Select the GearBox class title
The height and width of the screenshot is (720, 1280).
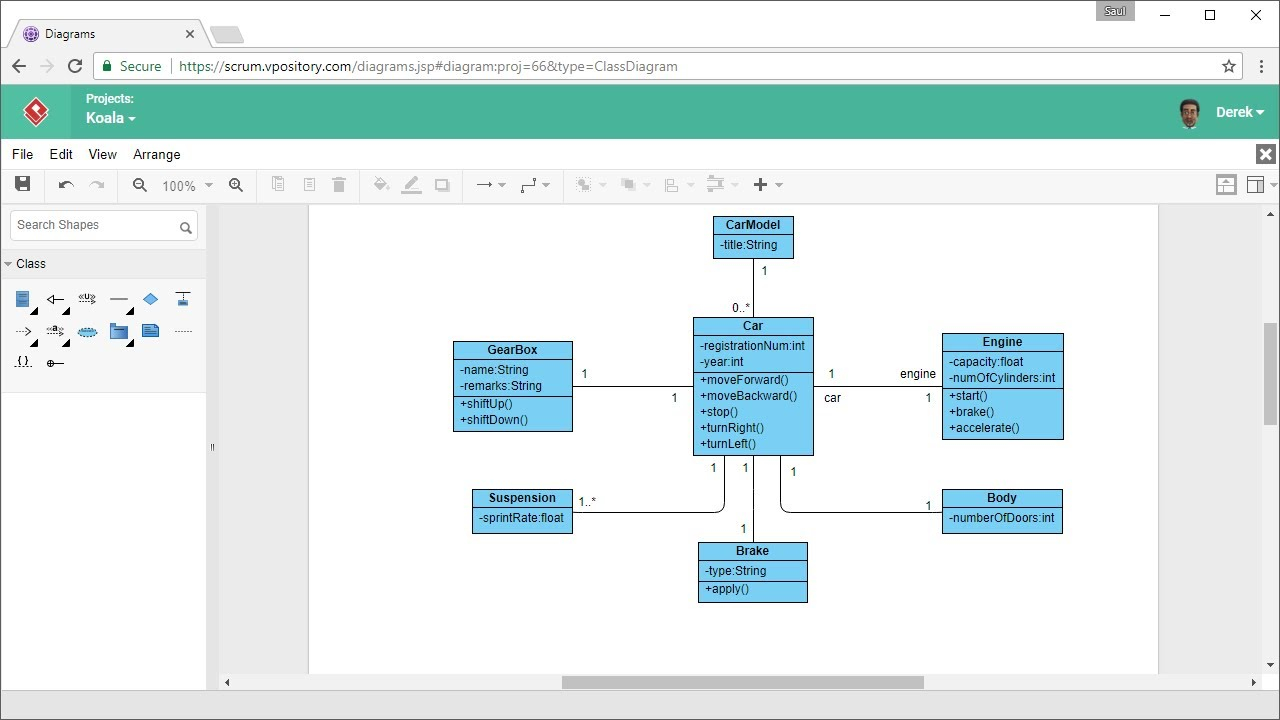click(x=513, y=350)
